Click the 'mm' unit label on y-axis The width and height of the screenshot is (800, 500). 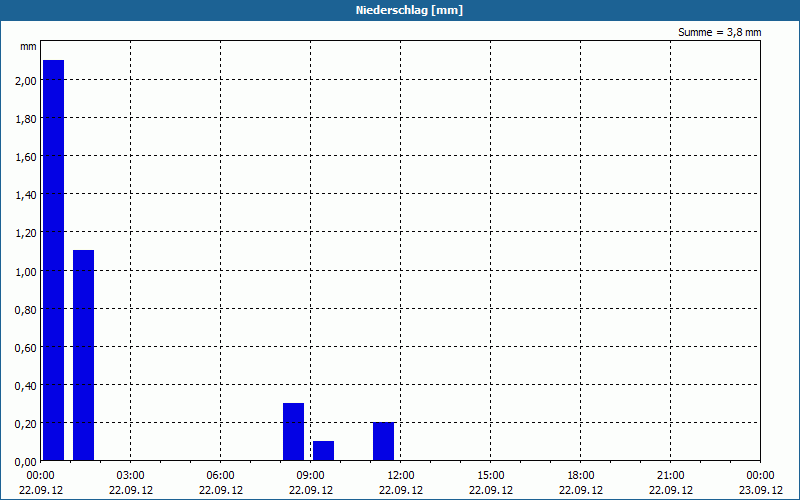[x=28, y=46]
